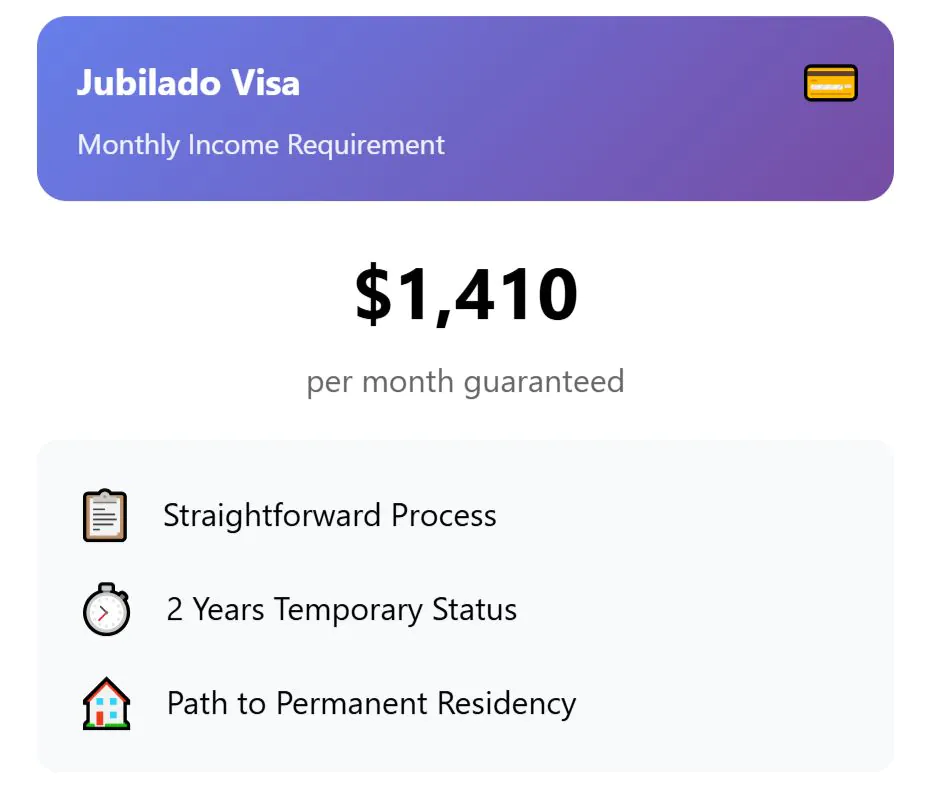Click Monthly Income Requirement subtitle

(261, 145)
